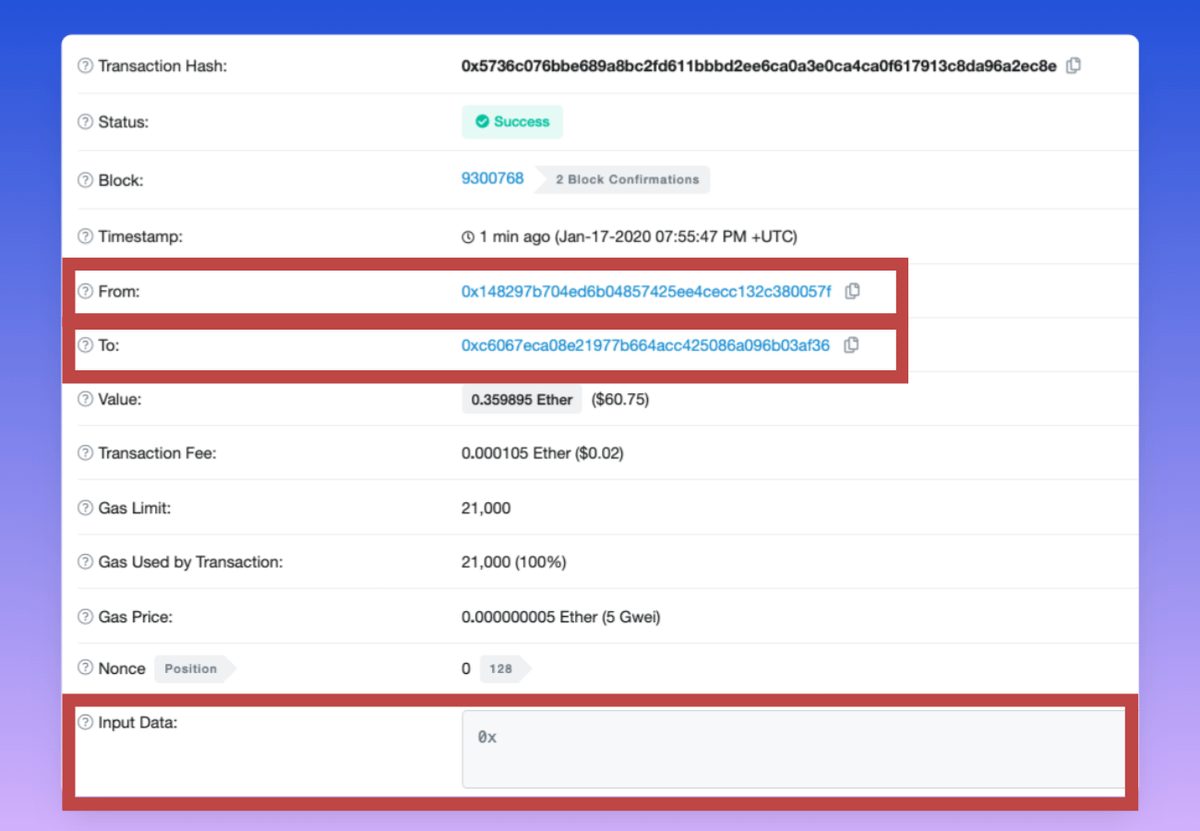Open block 9300768 link
1200x831 pixels.
tap(492, 179)
